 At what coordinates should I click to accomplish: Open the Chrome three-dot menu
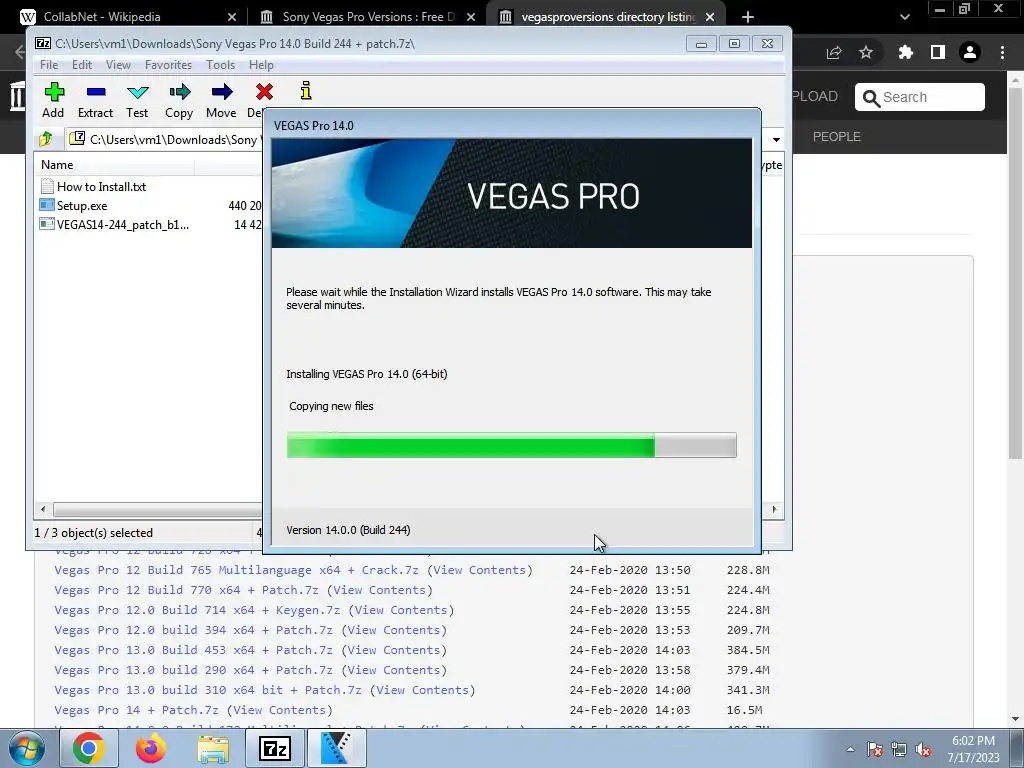click(1002, 52)
